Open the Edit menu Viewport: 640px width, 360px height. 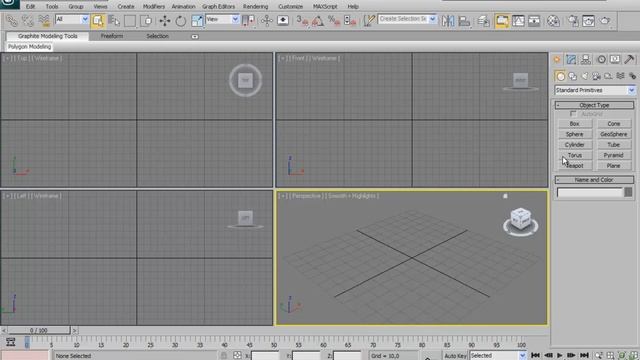pyautogui.click(x=31, y=7)
